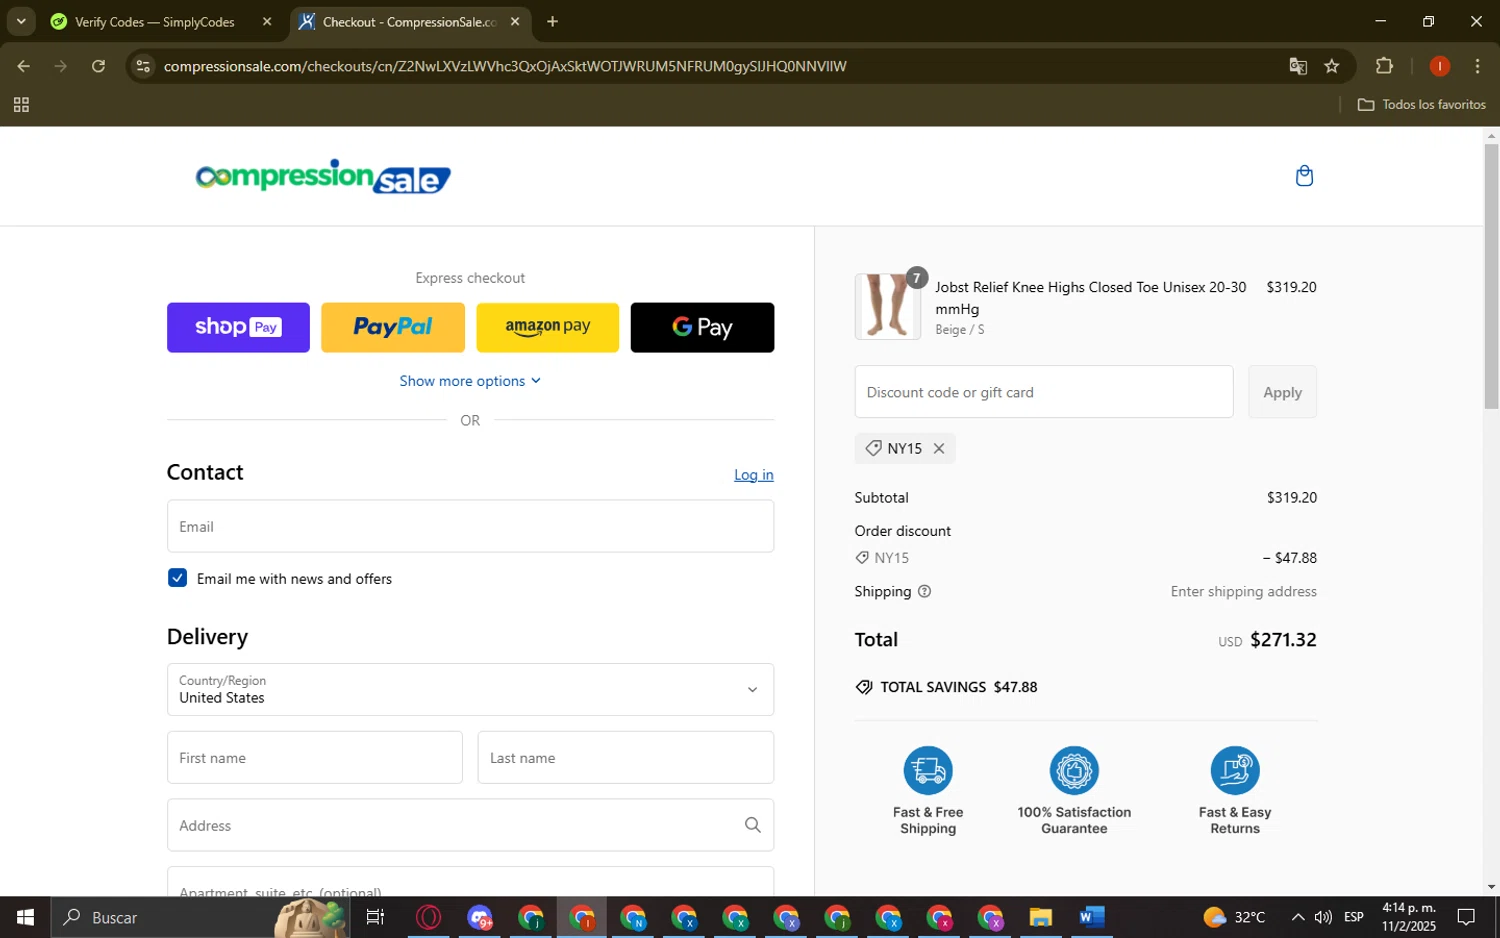Open Word from the taskbar
Screen dimensions: 1500x938
tap(1092, 917)
